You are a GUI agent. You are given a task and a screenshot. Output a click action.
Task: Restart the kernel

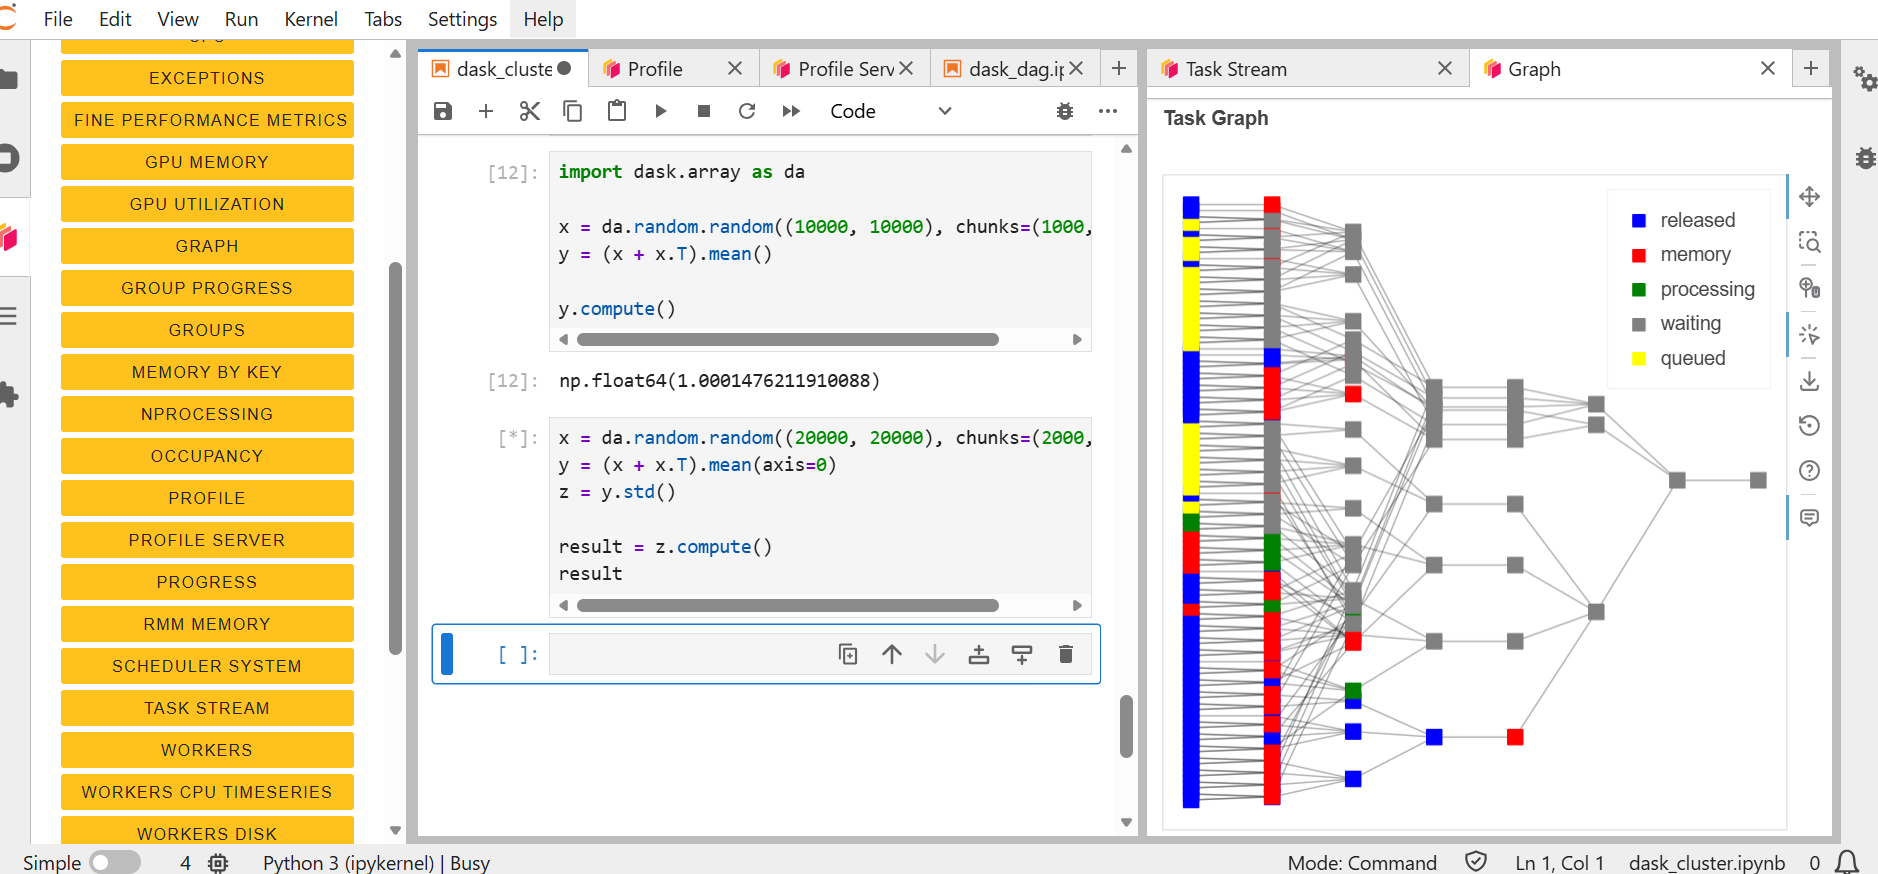[747, 111]
